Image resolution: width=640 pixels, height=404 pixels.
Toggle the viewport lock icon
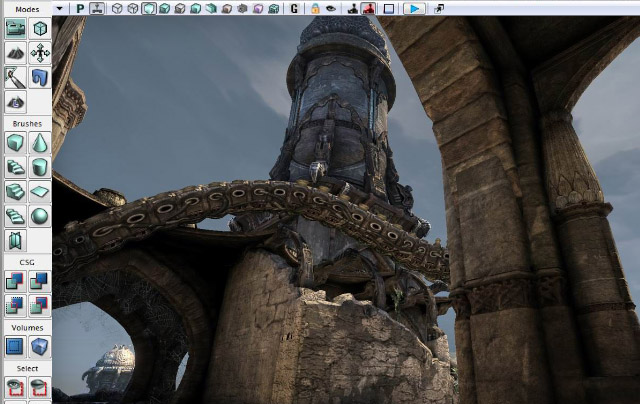(x=315, y=8)
